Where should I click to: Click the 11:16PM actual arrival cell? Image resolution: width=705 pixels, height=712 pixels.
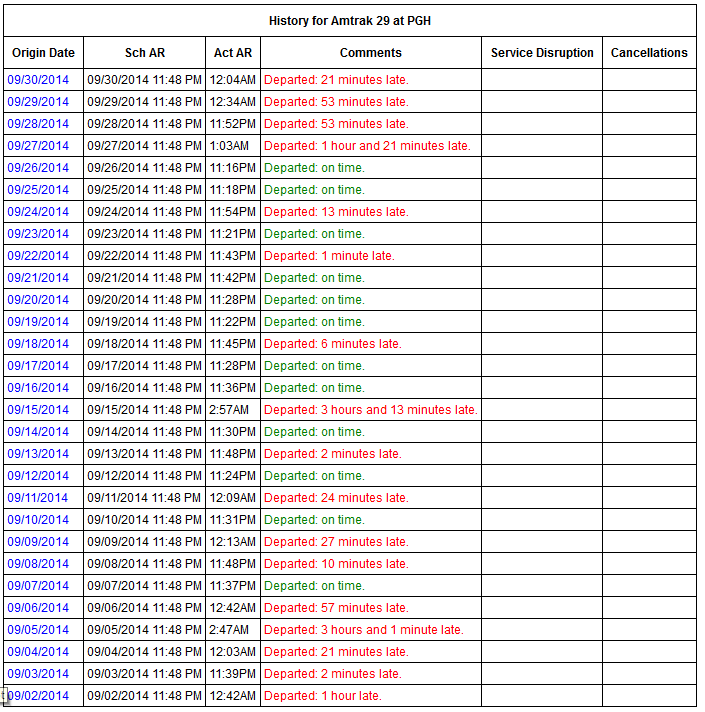coord(232,168)
